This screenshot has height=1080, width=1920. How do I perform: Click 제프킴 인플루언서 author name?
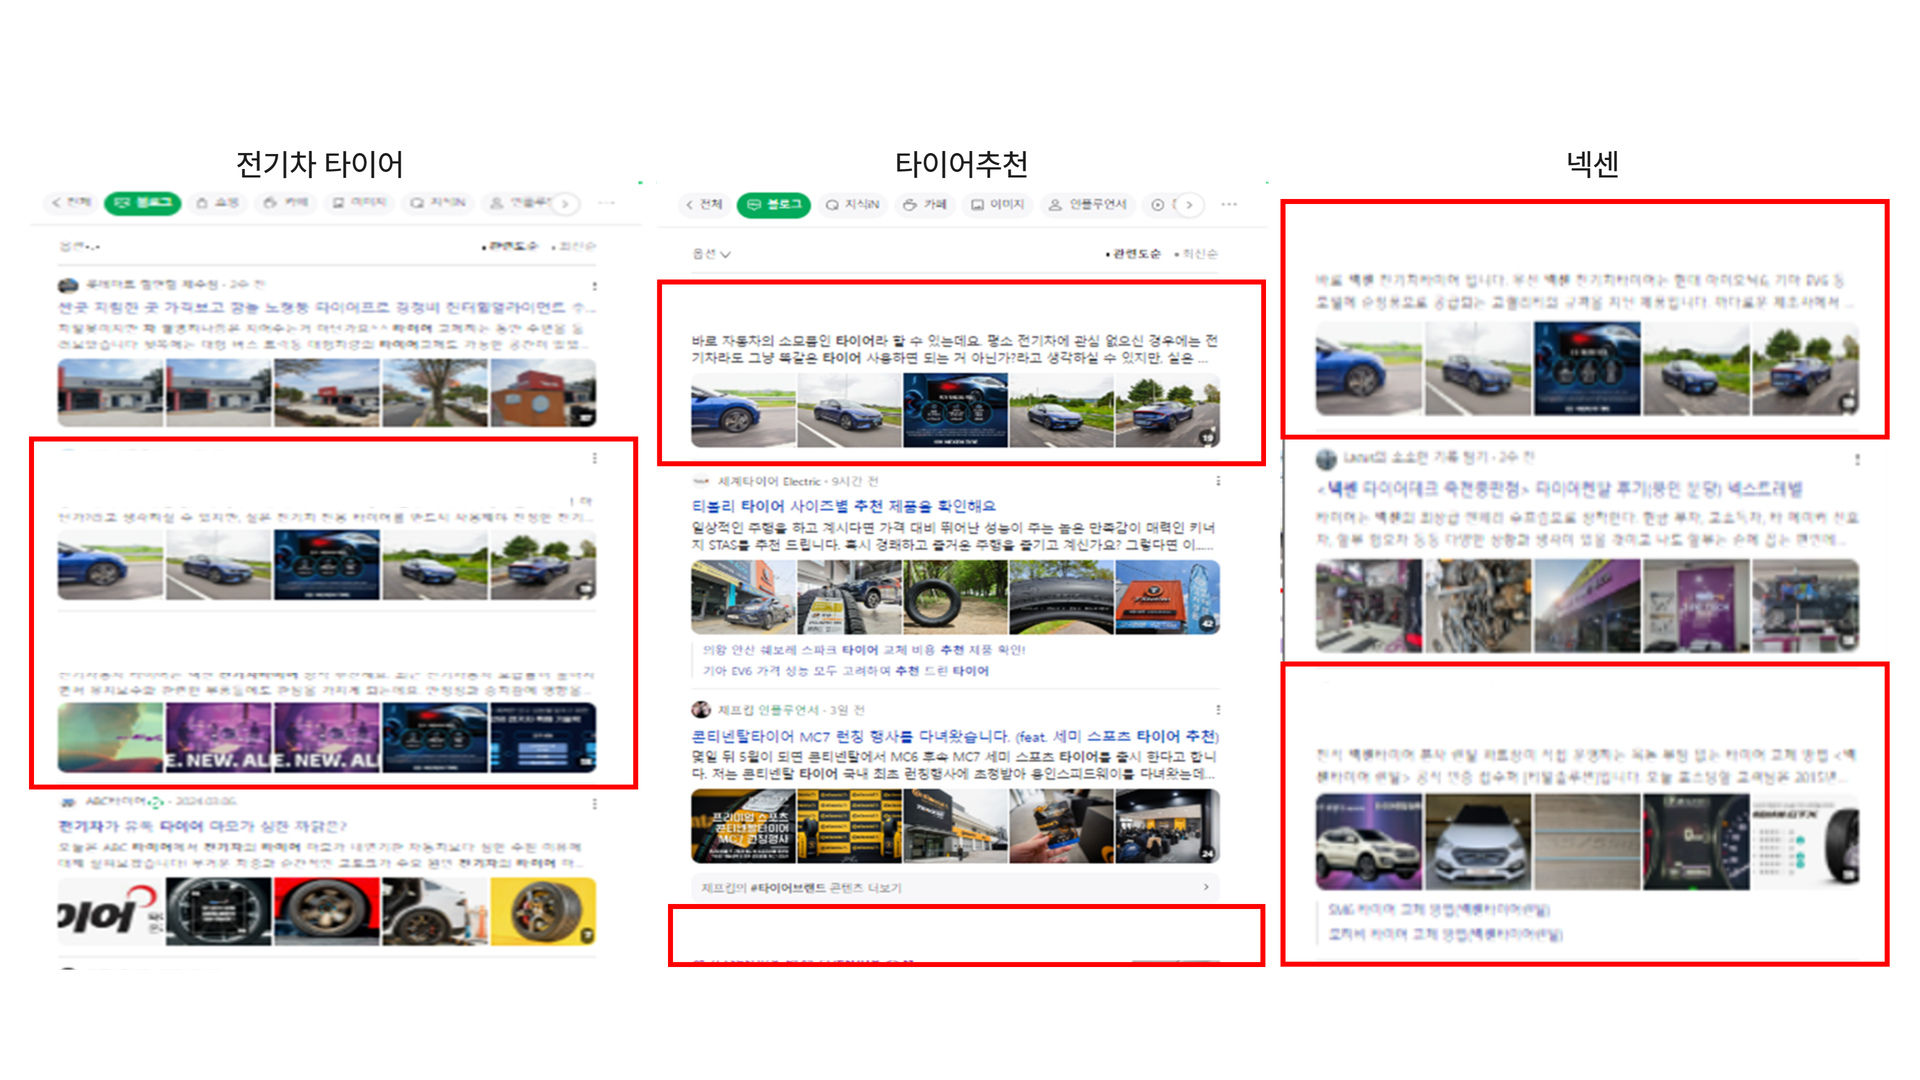pyautogui.click(x=770, y=710)
